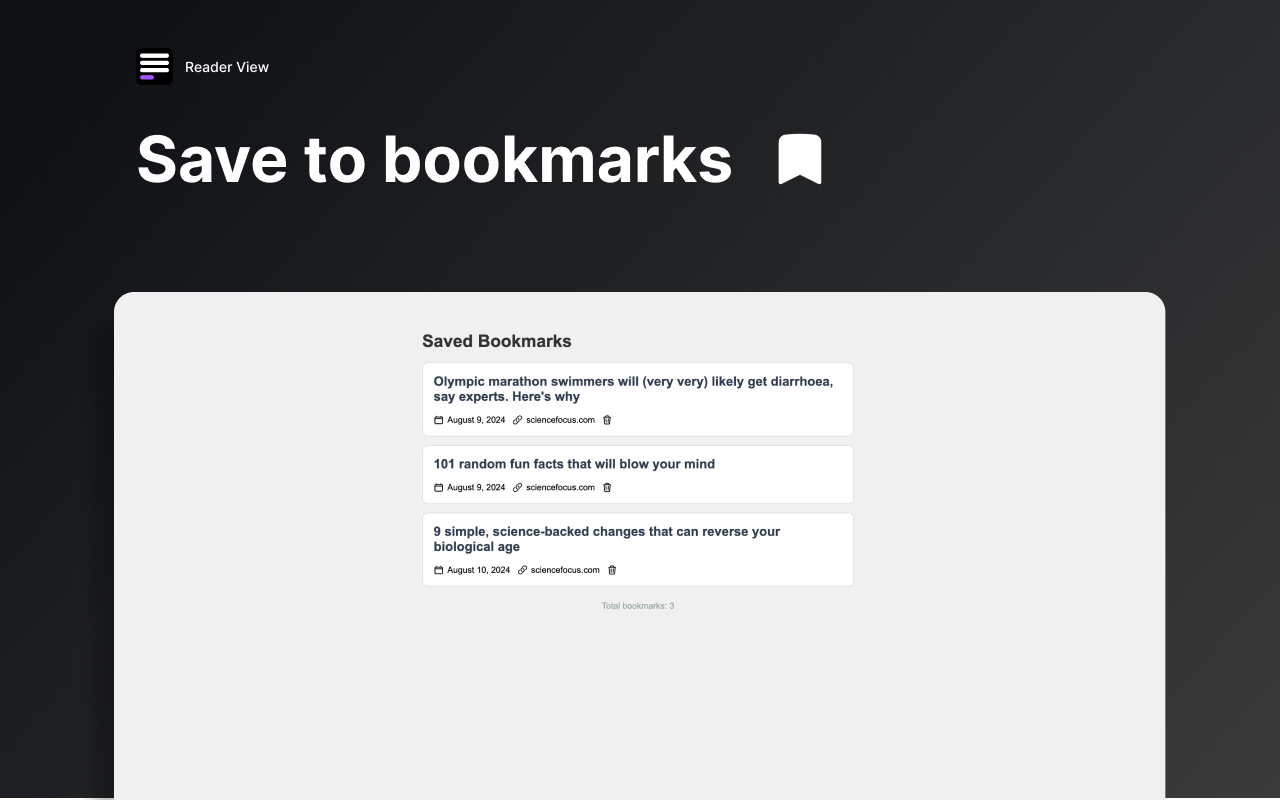Click the Save to bookmarks headline
This screenshot has width=1280, height=800.
point(434,159)
